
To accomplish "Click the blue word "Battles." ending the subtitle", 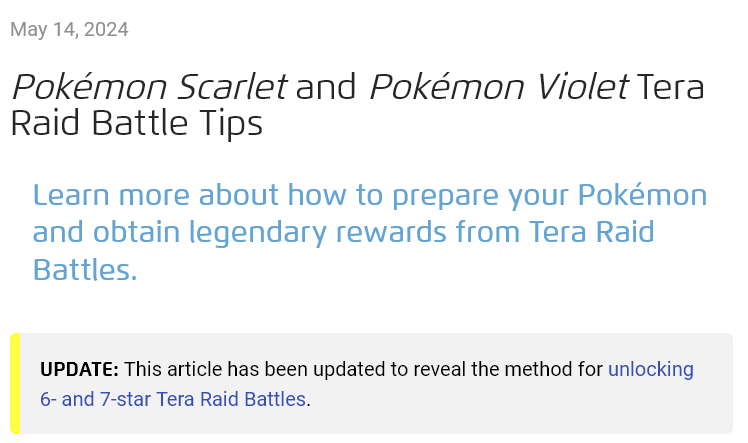I will pos(85,270).
